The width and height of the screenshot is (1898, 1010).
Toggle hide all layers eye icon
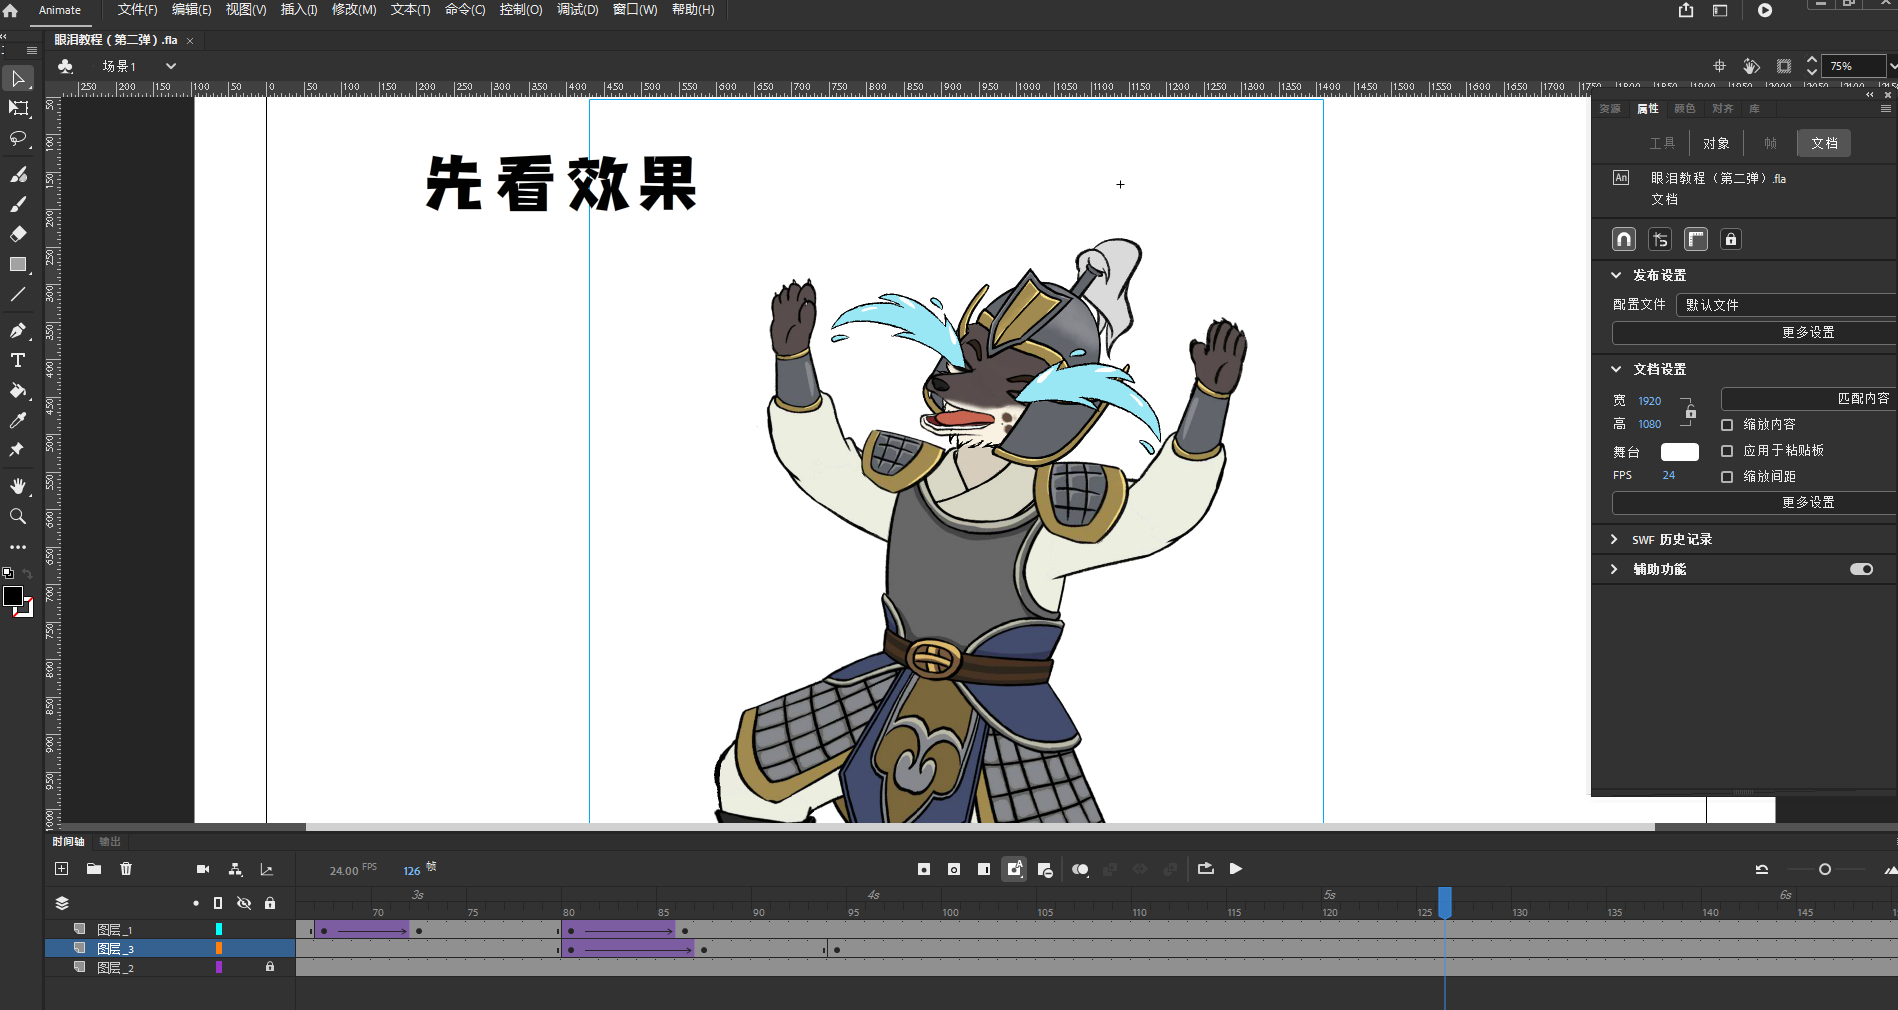tap(244, 903)
